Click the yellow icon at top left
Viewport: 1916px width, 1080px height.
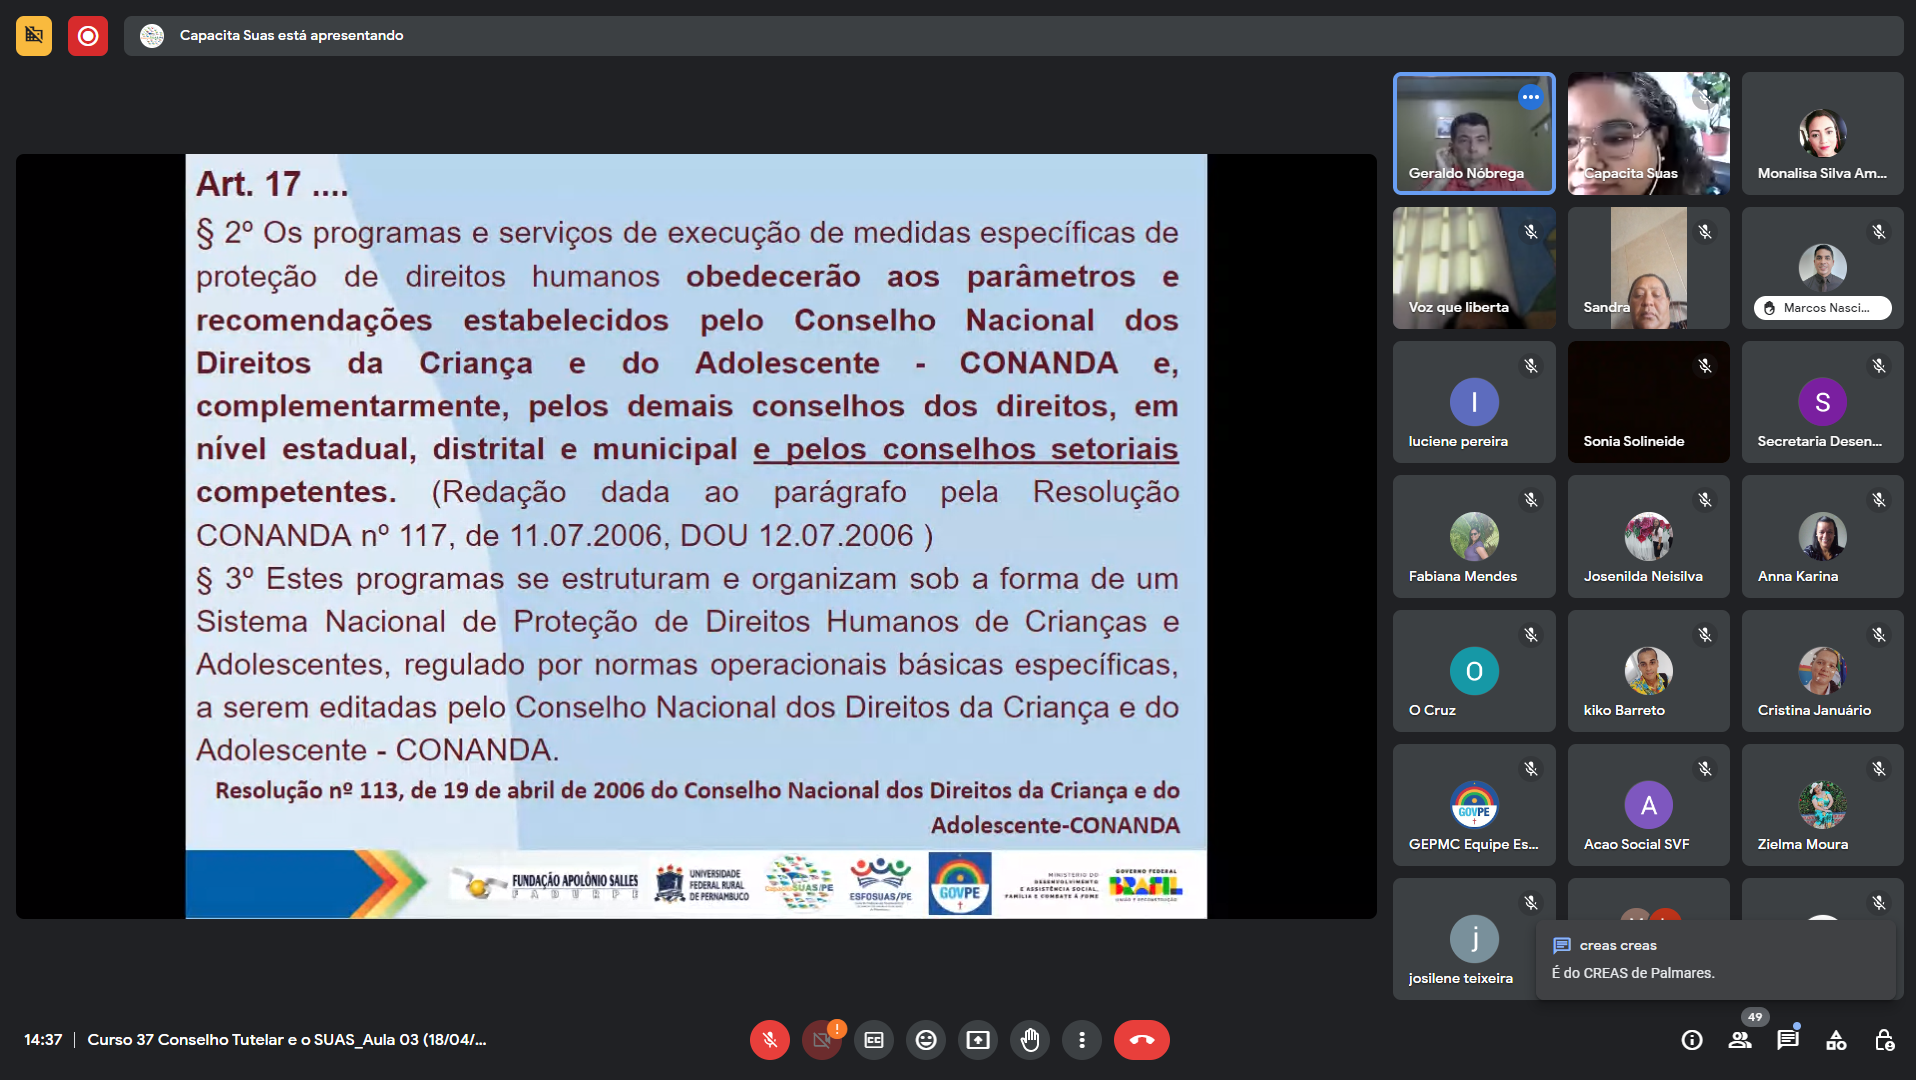click(x=34, y=36)
